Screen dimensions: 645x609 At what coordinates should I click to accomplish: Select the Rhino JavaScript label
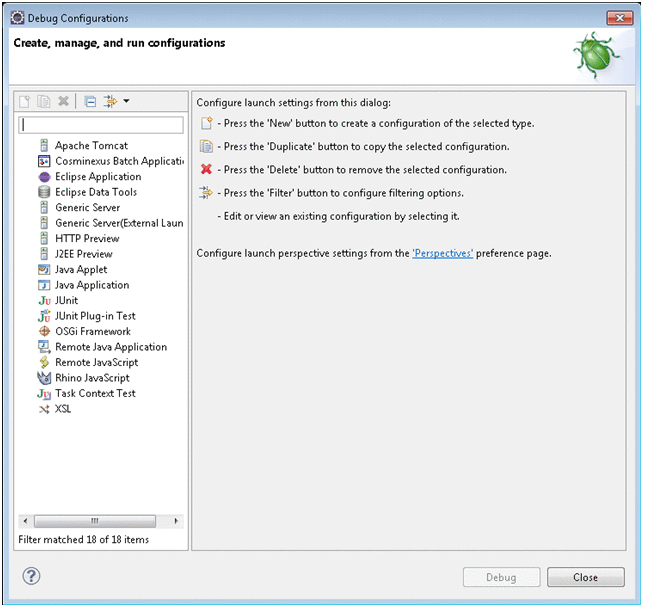pyautogui.click(x=93, y=378)
